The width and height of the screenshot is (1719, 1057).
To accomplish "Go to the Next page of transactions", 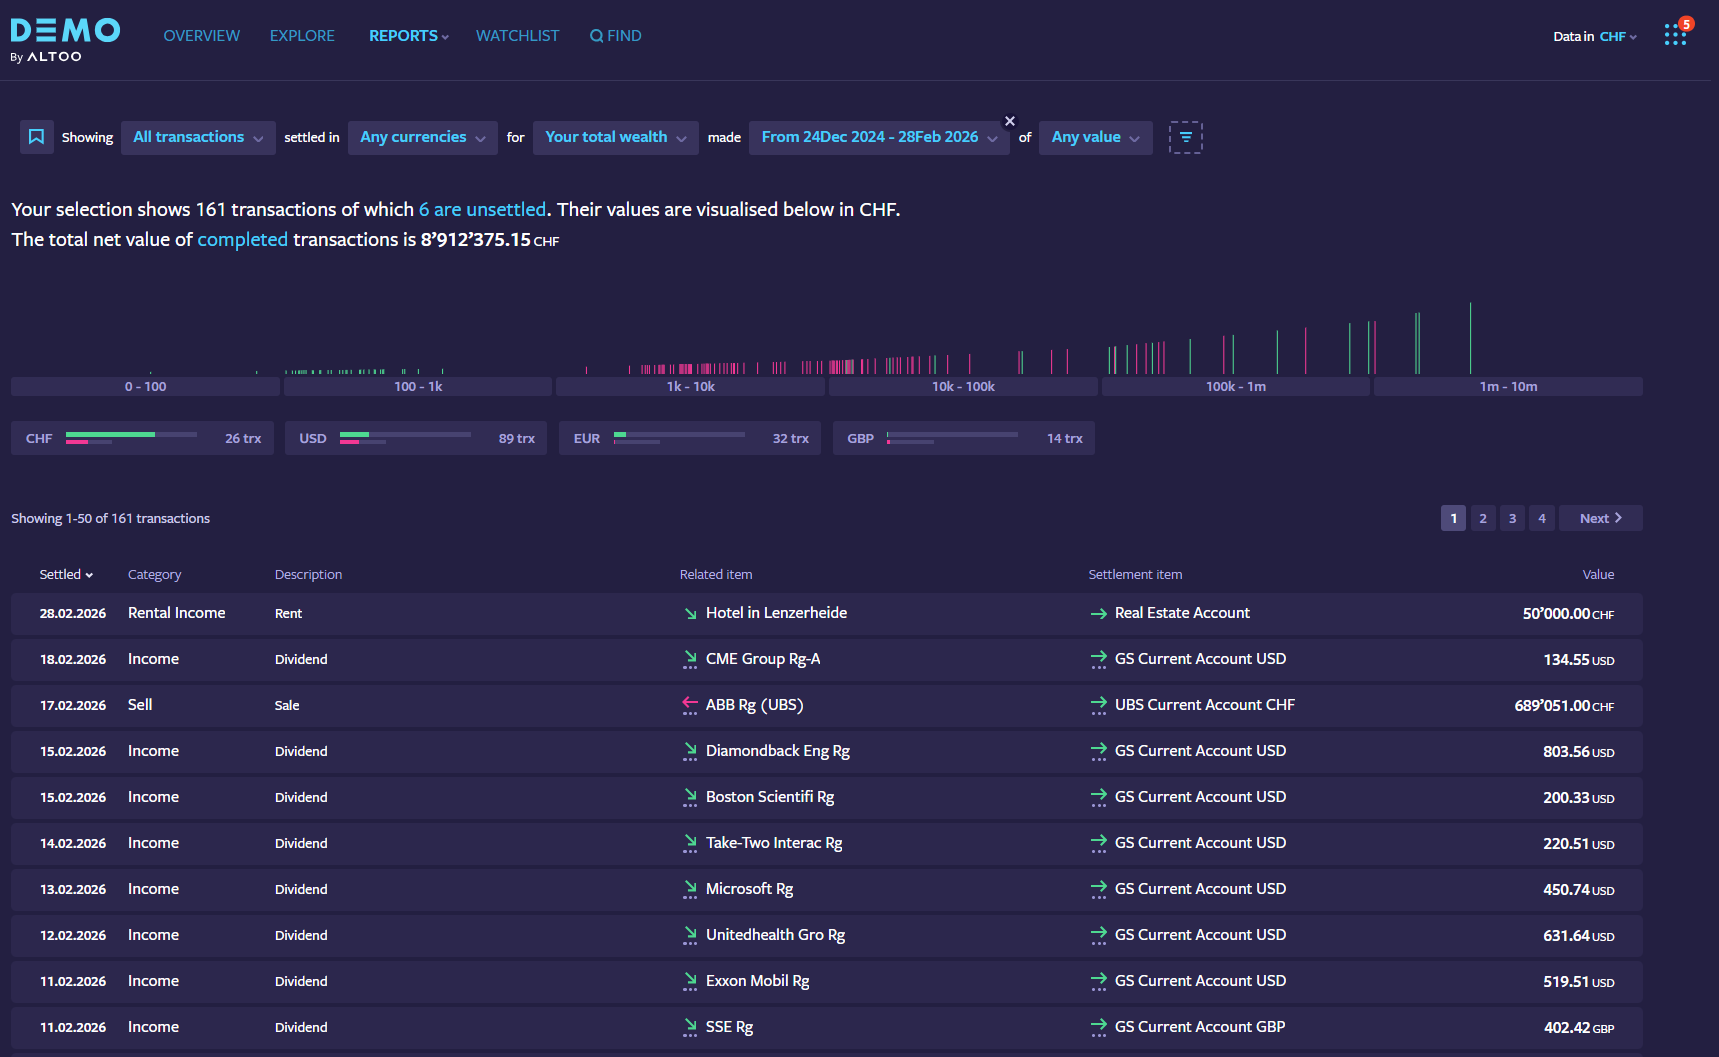I will point(1600,518).
